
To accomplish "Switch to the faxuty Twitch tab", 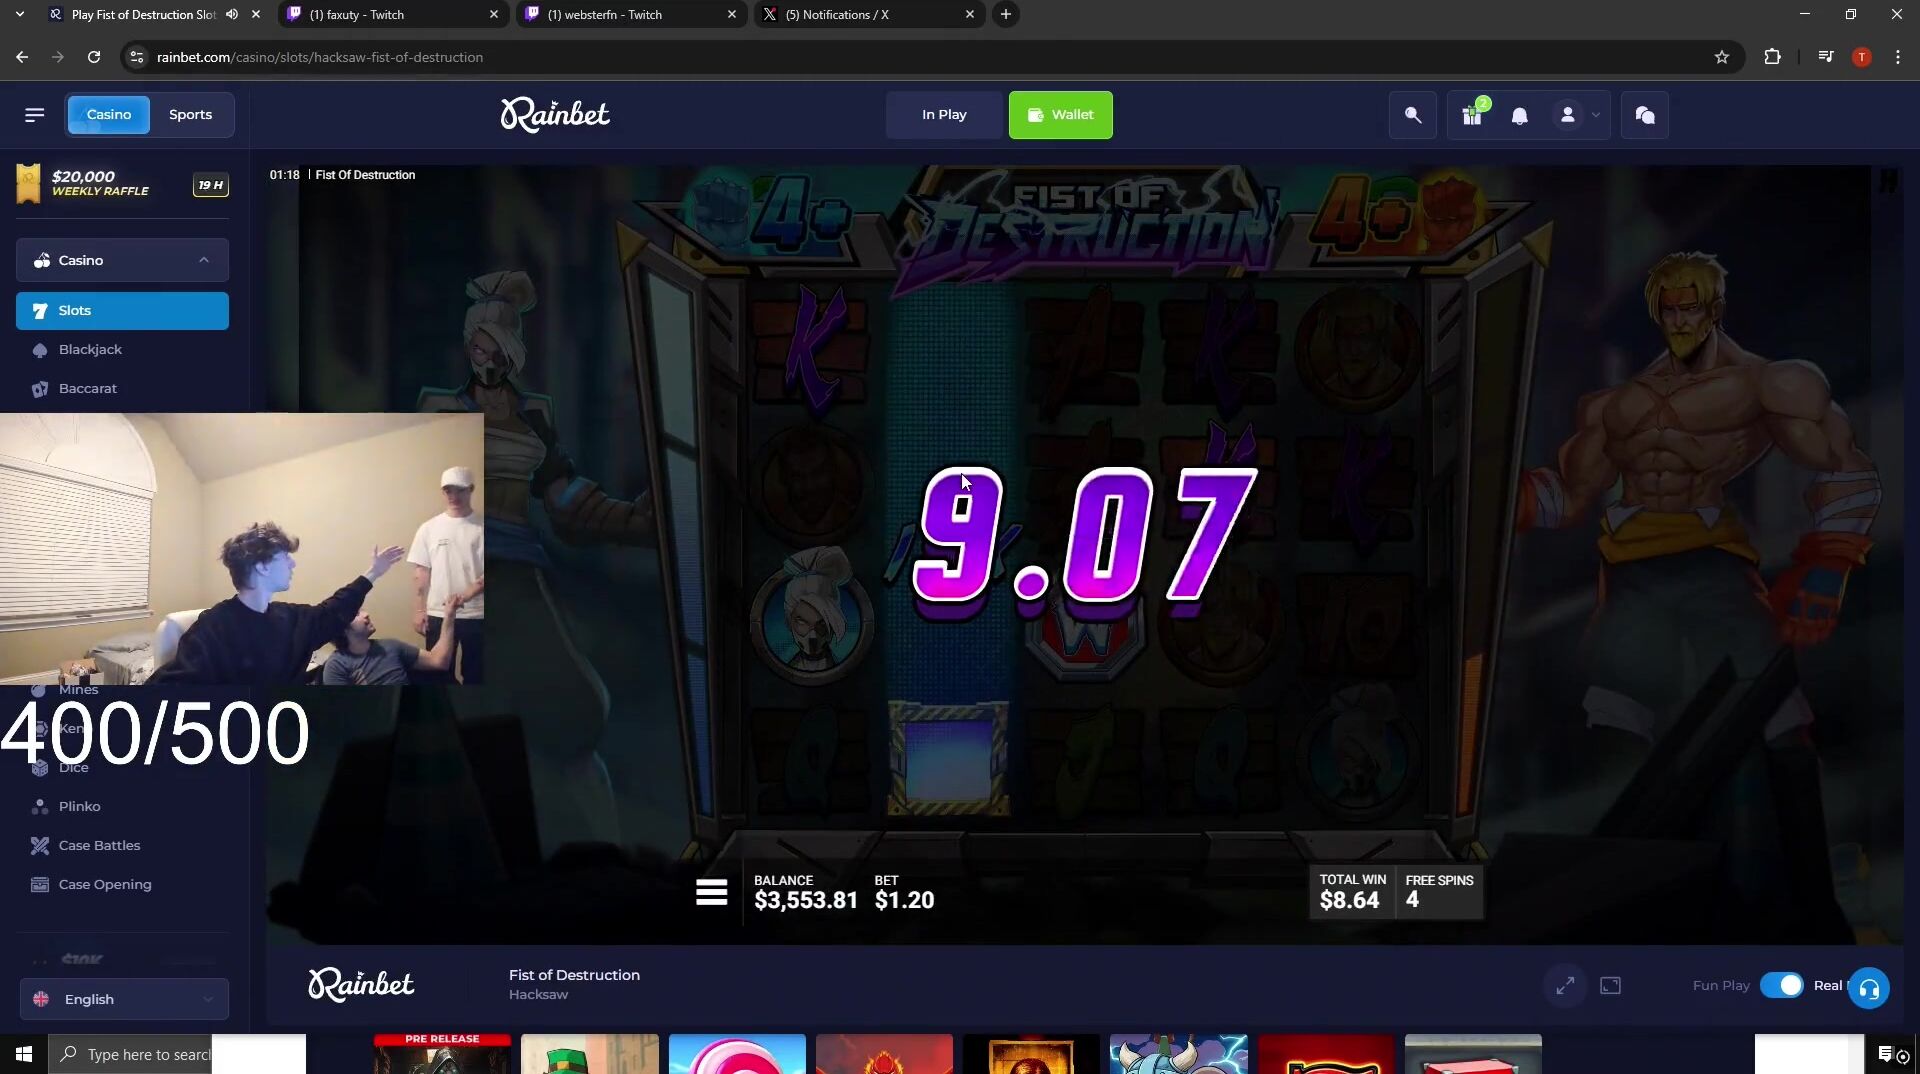I will click(392, 14).
